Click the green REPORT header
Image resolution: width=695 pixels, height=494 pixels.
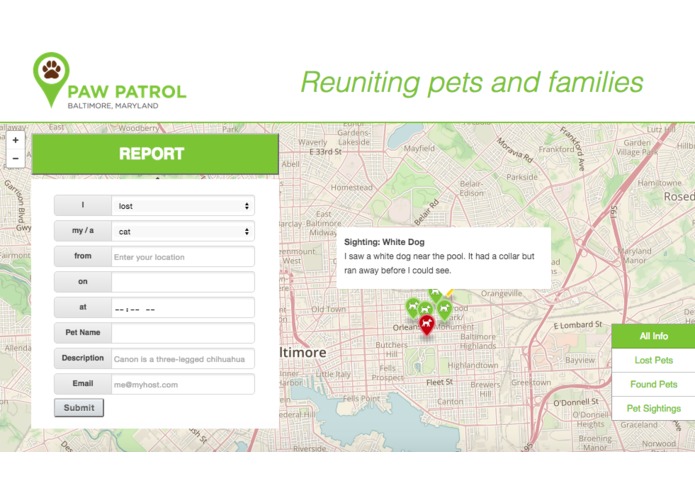[x=155, y=154]
